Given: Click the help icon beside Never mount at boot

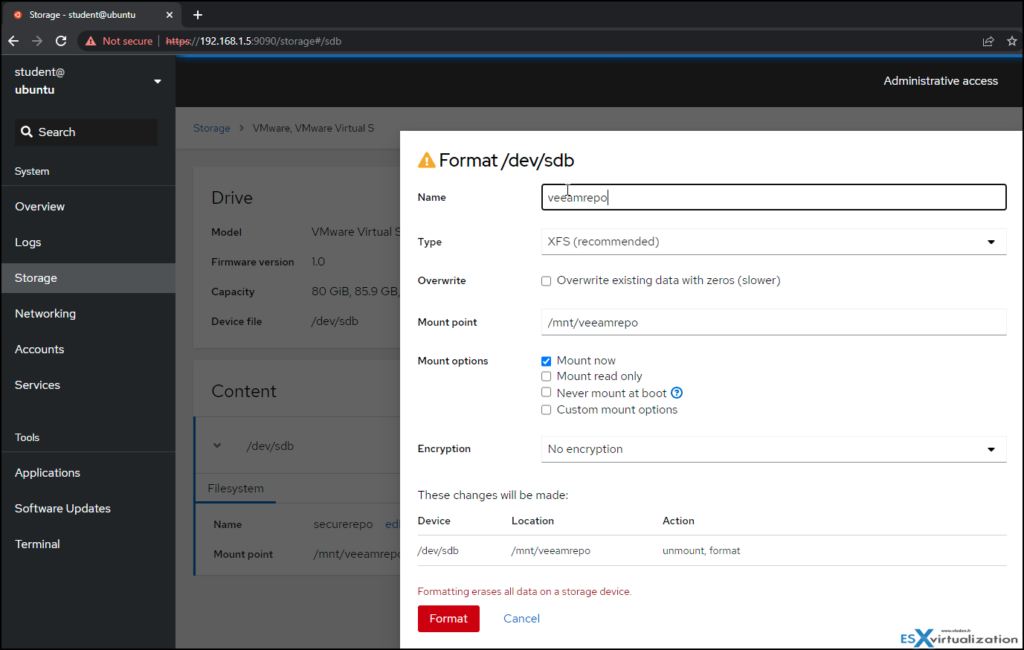Looking at the screenshot, I should (x=677, y=392).
